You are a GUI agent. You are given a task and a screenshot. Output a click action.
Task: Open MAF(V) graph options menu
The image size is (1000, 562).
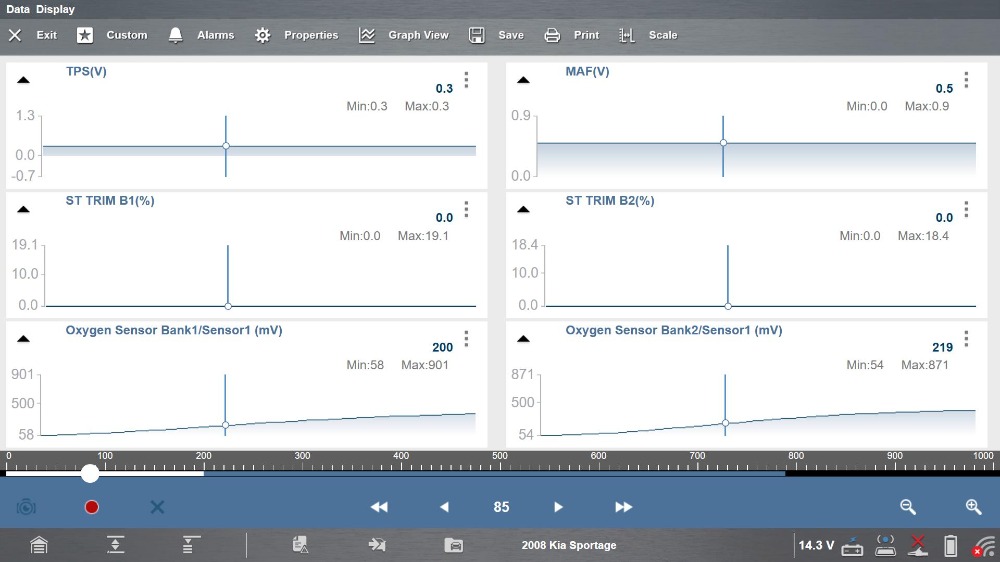pyautogui.click(x=966, y=80)
